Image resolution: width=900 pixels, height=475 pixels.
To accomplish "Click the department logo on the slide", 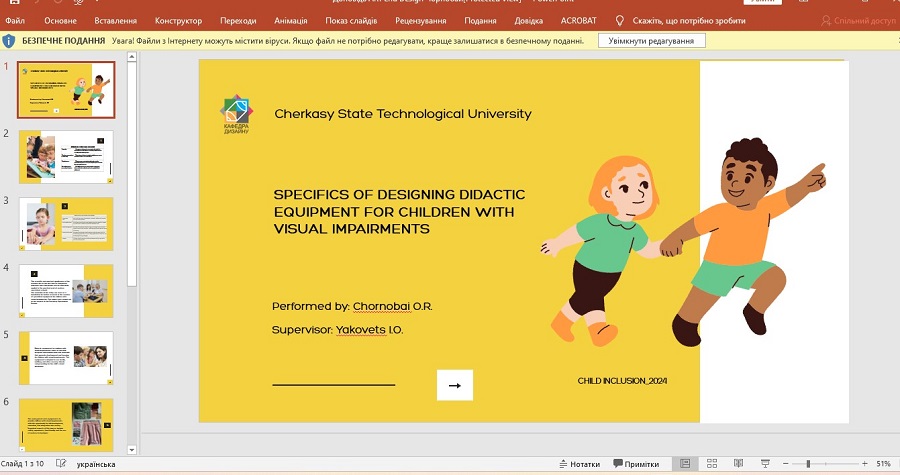I will (x=236, y=114).
